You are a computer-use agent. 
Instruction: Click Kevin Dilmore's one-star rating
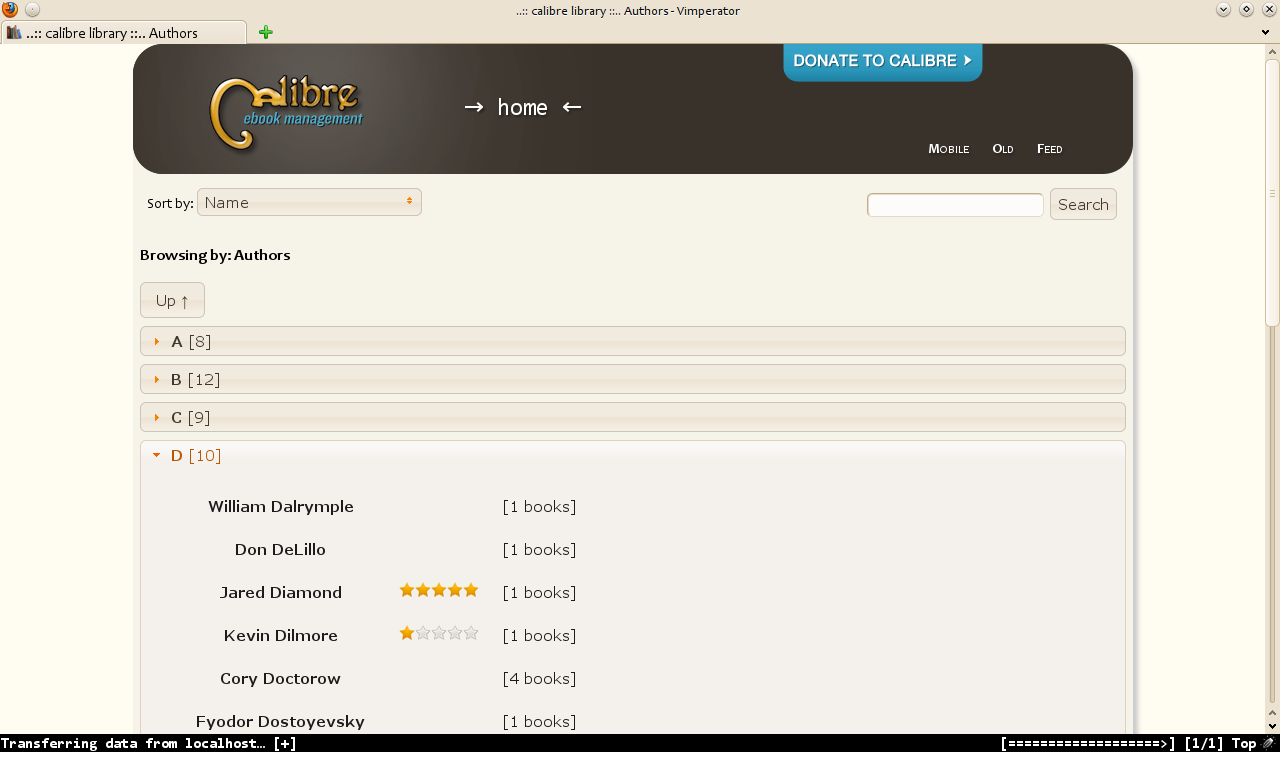point(439,634)
